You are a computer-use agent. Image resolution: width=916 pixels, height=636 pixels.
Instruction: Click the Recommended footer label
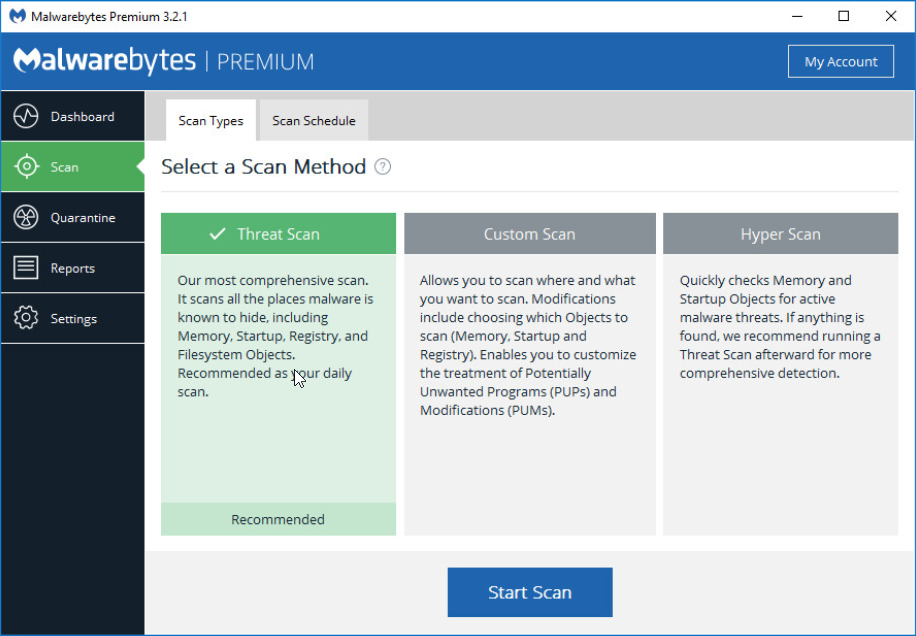(x=278, y=519)
